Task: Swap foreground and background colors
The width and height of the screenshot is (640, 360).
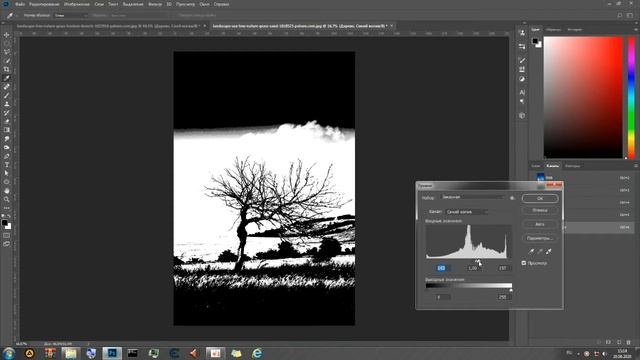Action: [9, 216]
